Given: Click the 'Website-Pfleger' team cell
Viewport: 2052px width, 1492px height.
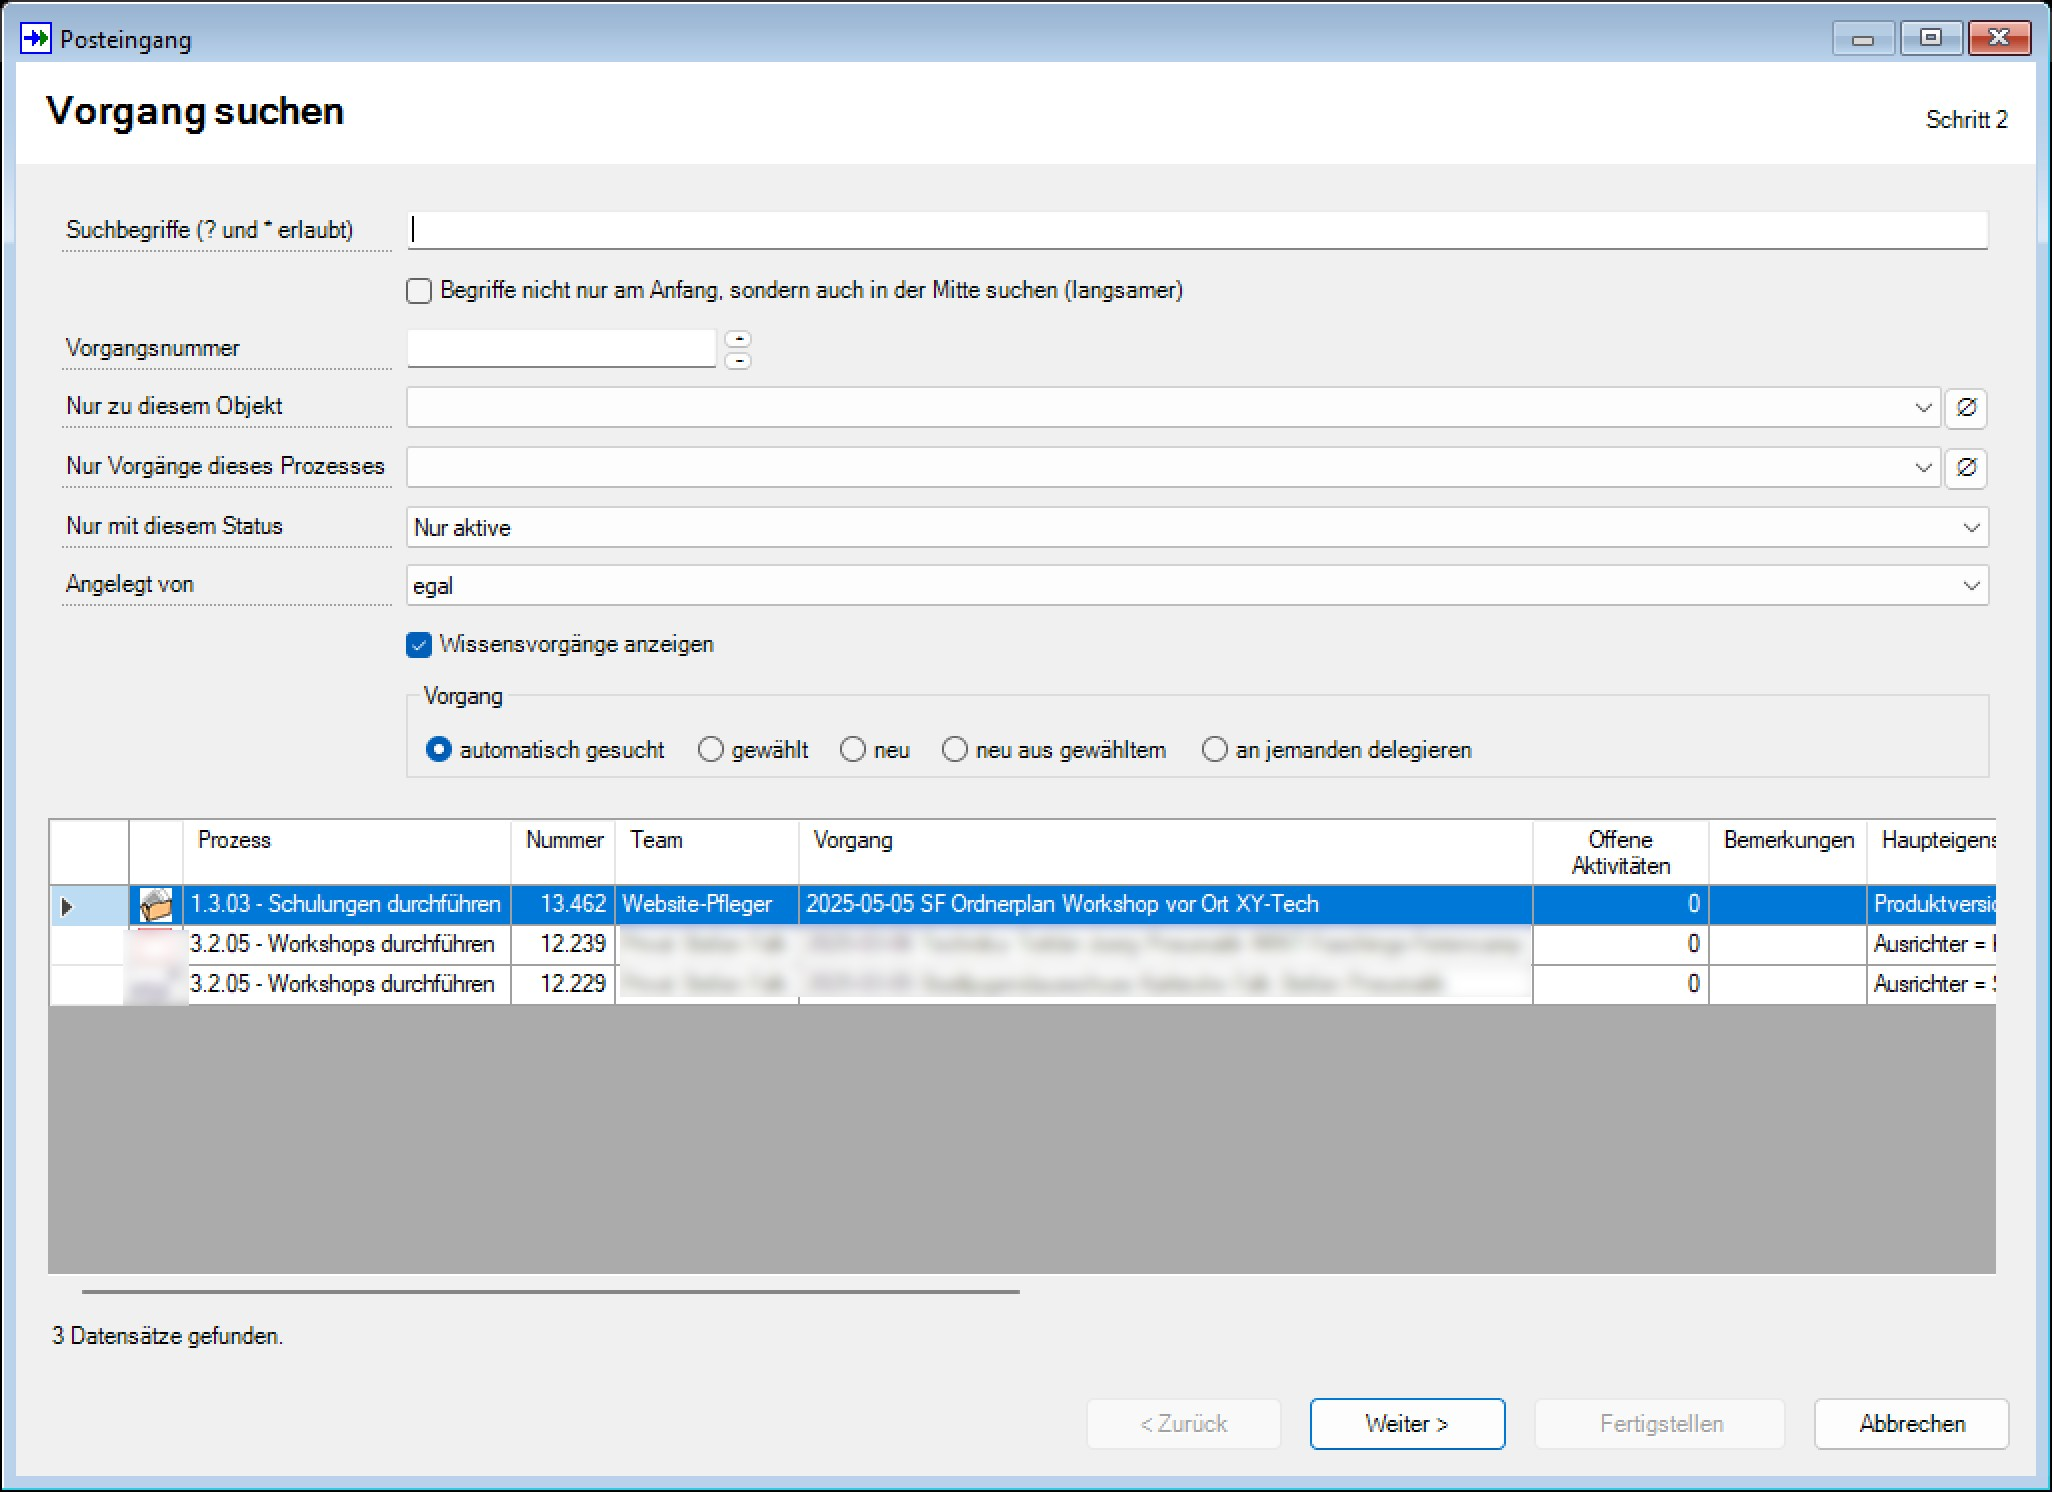Looking at the screenshot, I should [707, 905].
